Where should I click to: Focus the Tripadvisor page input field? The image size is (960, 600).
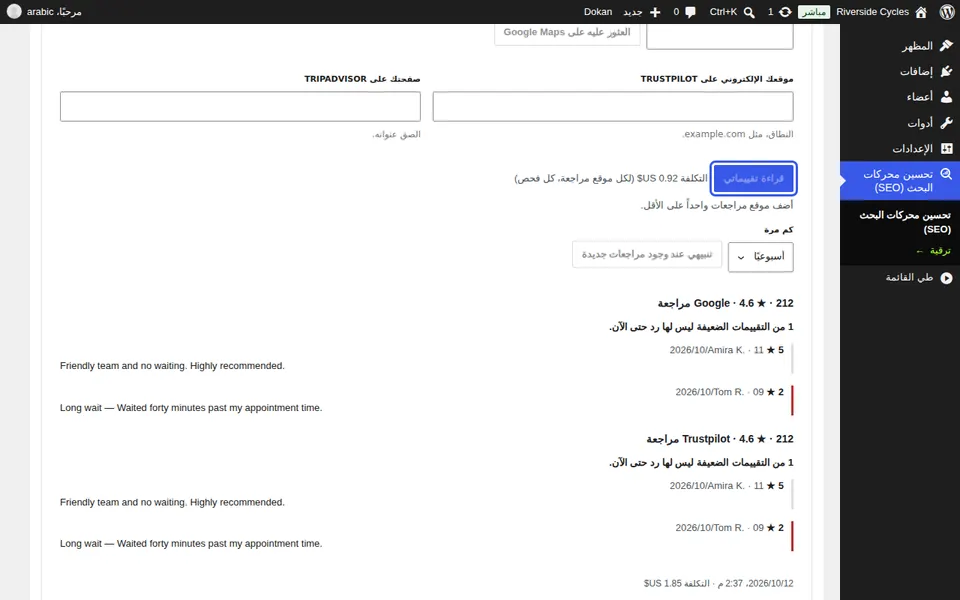(x=240, y=107)
